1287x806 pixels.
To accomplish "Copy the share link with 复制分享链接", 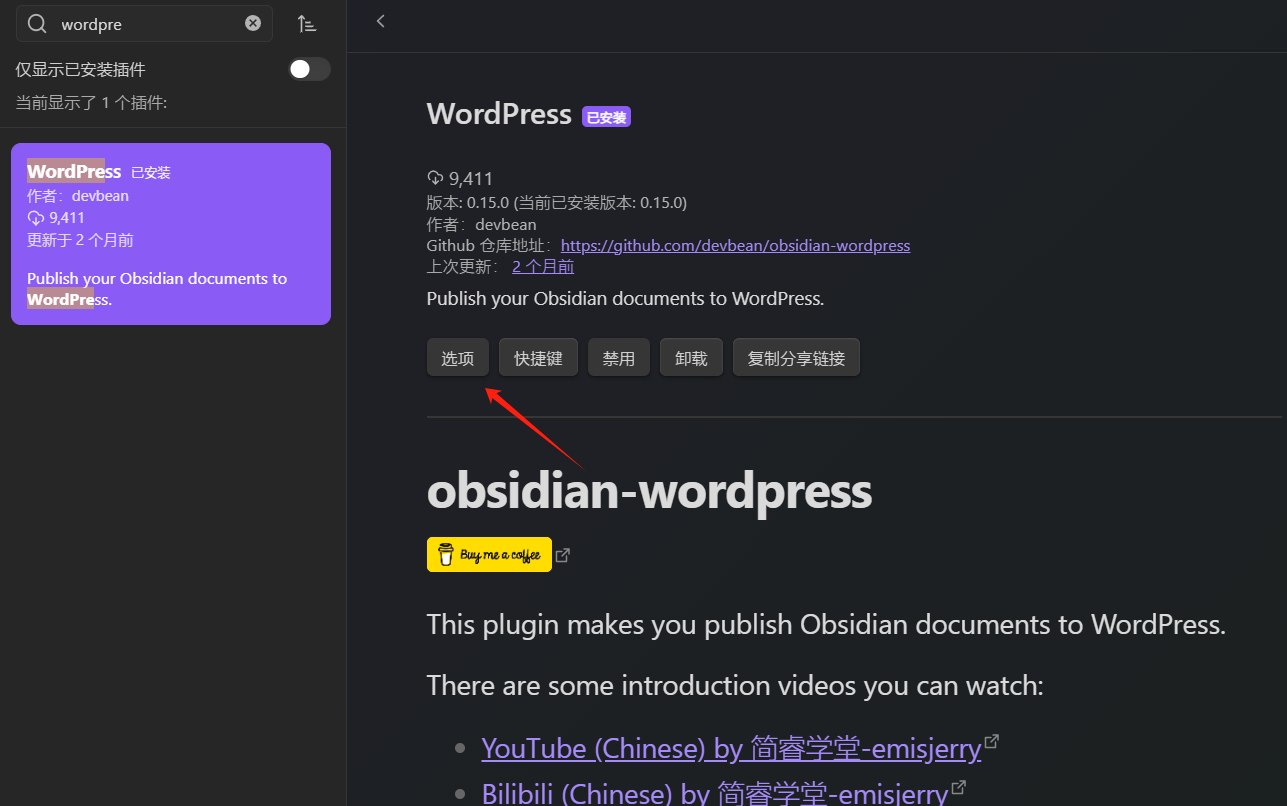I will 796,356.
